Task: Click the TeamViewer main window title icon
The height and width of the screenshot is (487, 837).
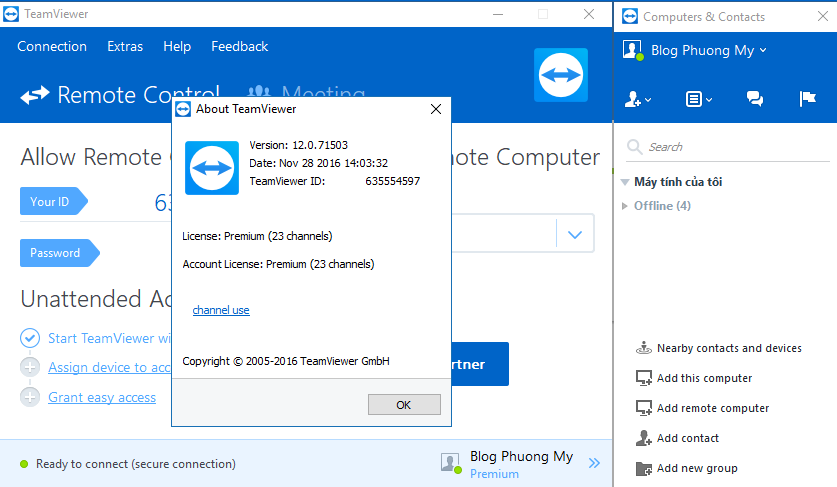Action: pyautogui.click(x=11, y=14)
